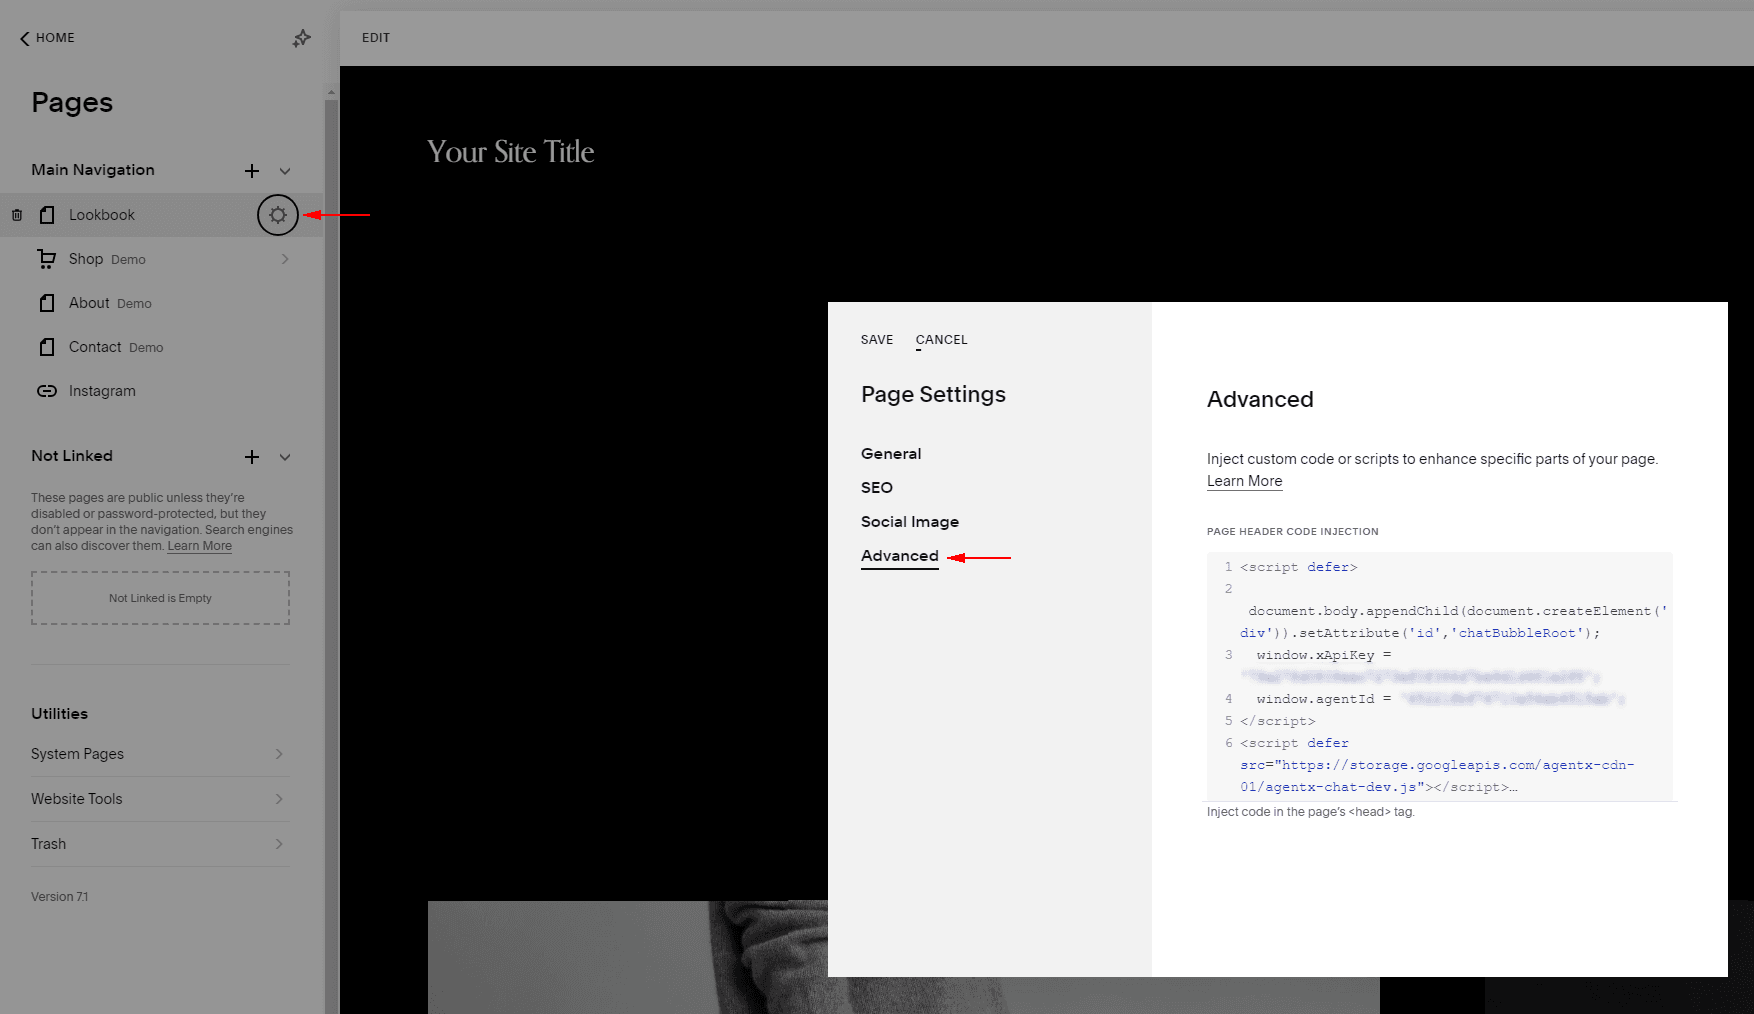Click into the page header code injection editor
Screen dimensions: 1754x1014
coord(1440,676)
